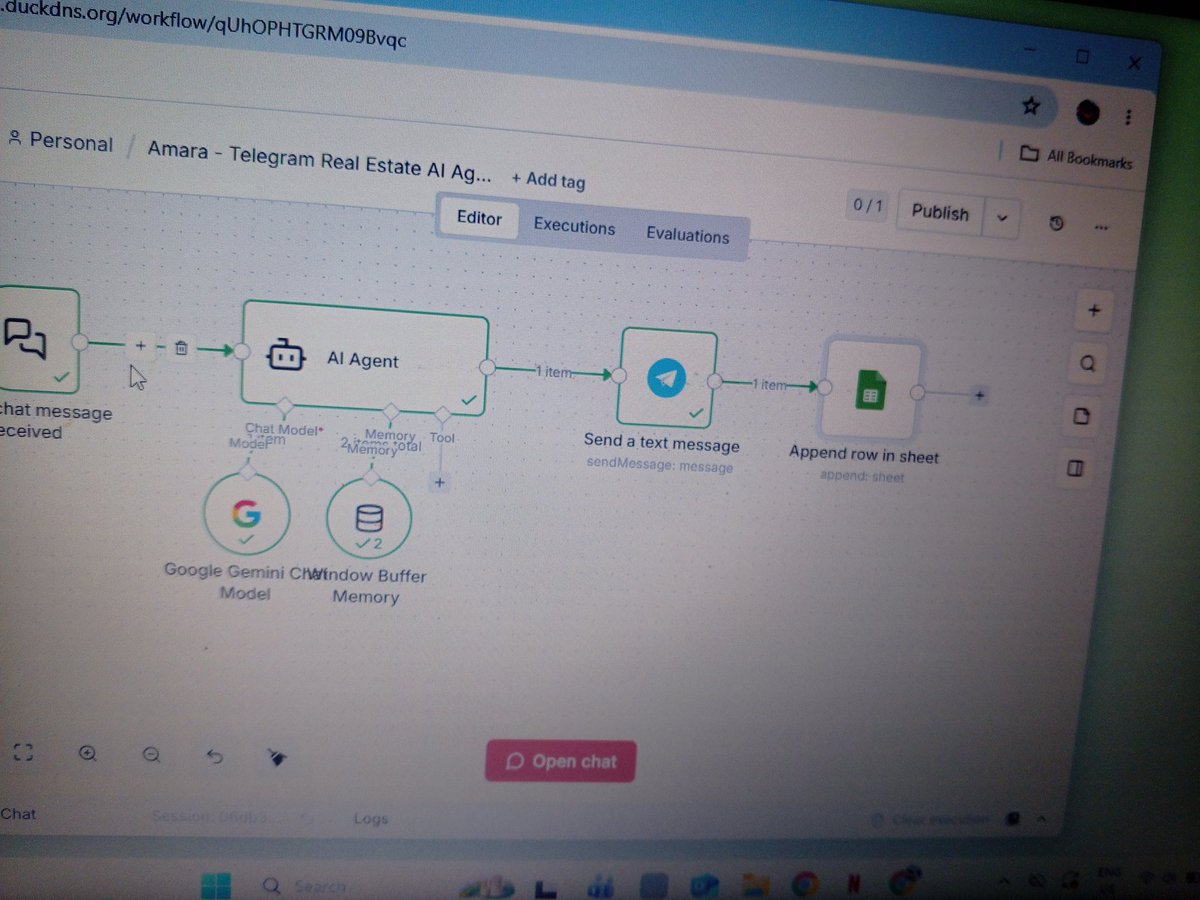Bookmark this page with the star
The width and height of the screenshot is (1200, 900).
[x=1031, y=106]
